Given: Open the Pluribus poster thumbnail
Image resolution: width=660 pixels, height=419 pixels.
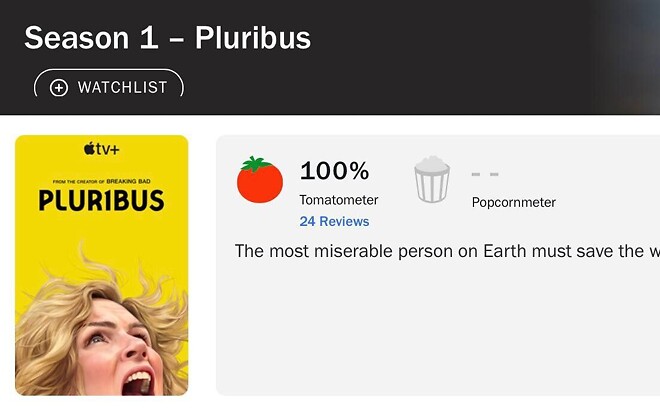Looking at the screenshot, I should [x=102, y=265].
